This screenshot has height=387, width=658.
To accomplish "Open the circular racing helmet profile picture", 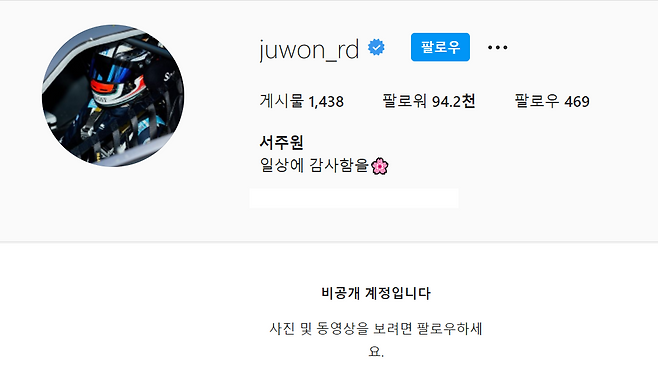I will click(x=113, y=96).
